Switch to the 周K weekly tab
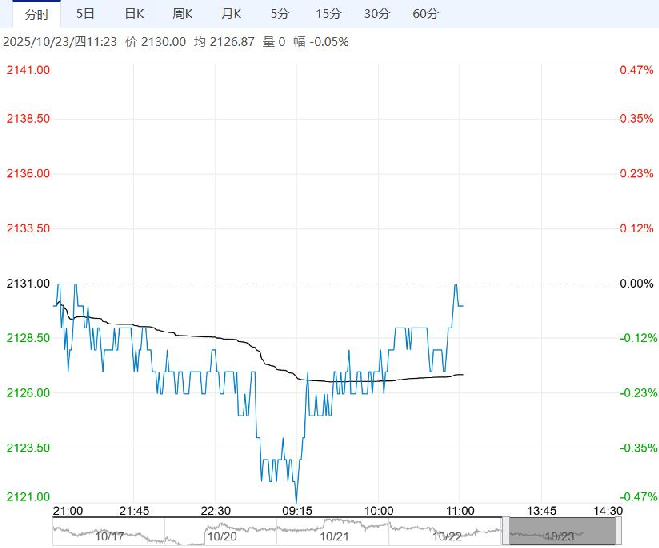This screenshot has height=548, width=659. [182, 13]
